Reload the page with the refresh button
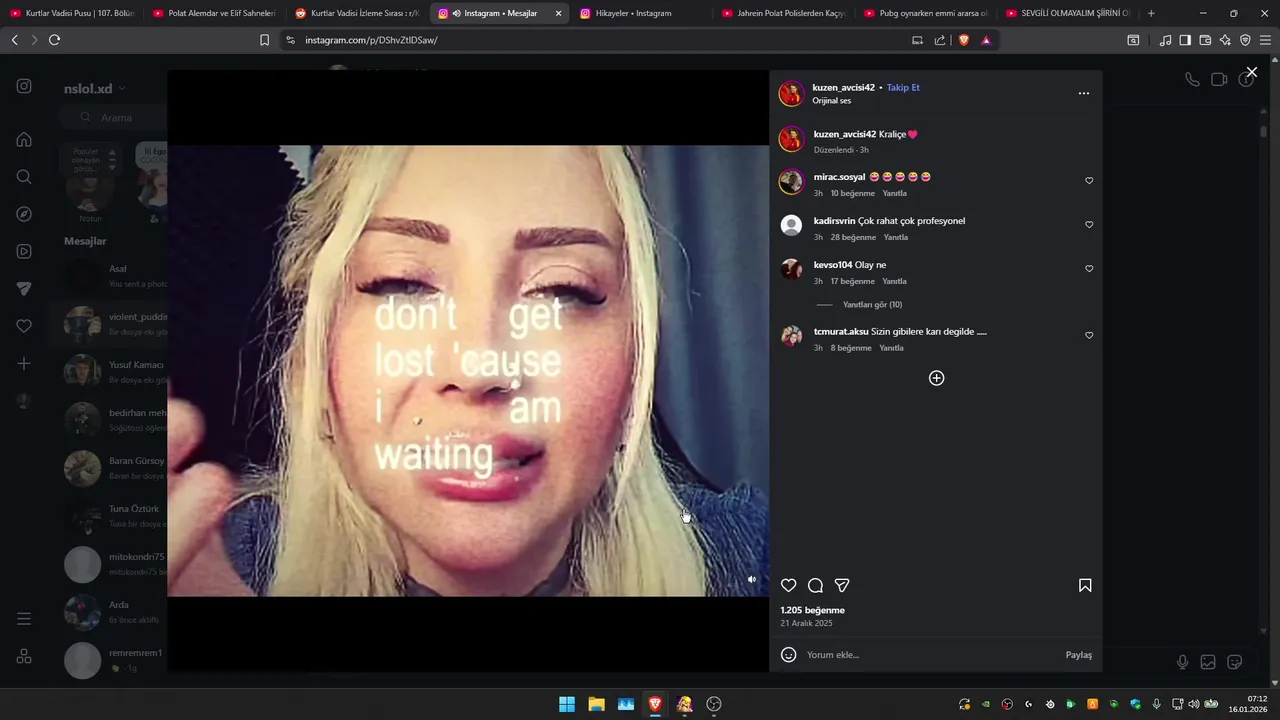The width and height of the screenshot is (1280, 720). [54, 40]
